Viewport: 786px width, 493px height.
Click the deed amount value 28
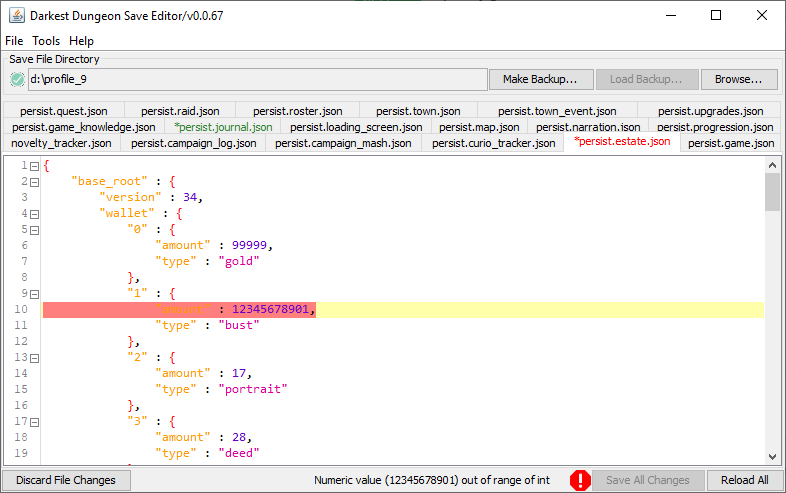pyautogui.click(x=239, y=437)
